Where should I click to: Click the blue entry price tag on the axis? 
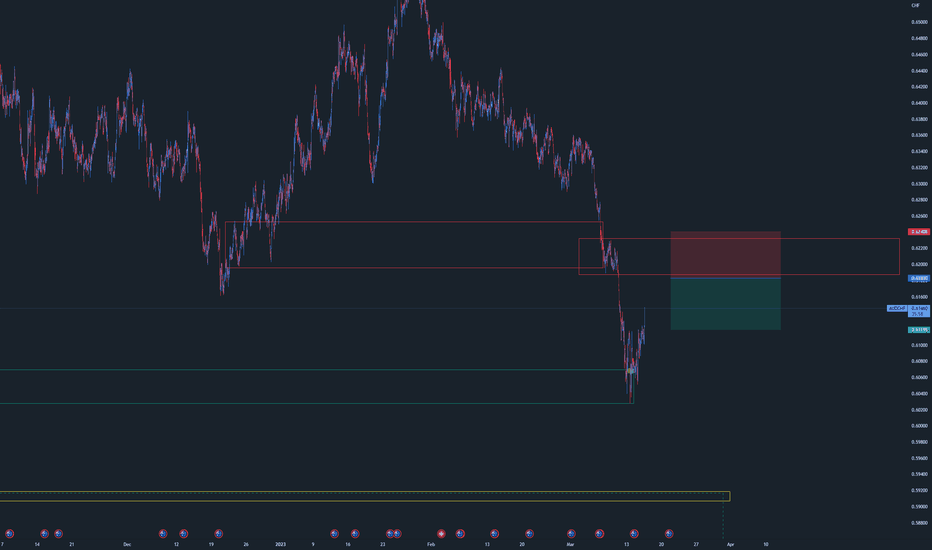919,278
